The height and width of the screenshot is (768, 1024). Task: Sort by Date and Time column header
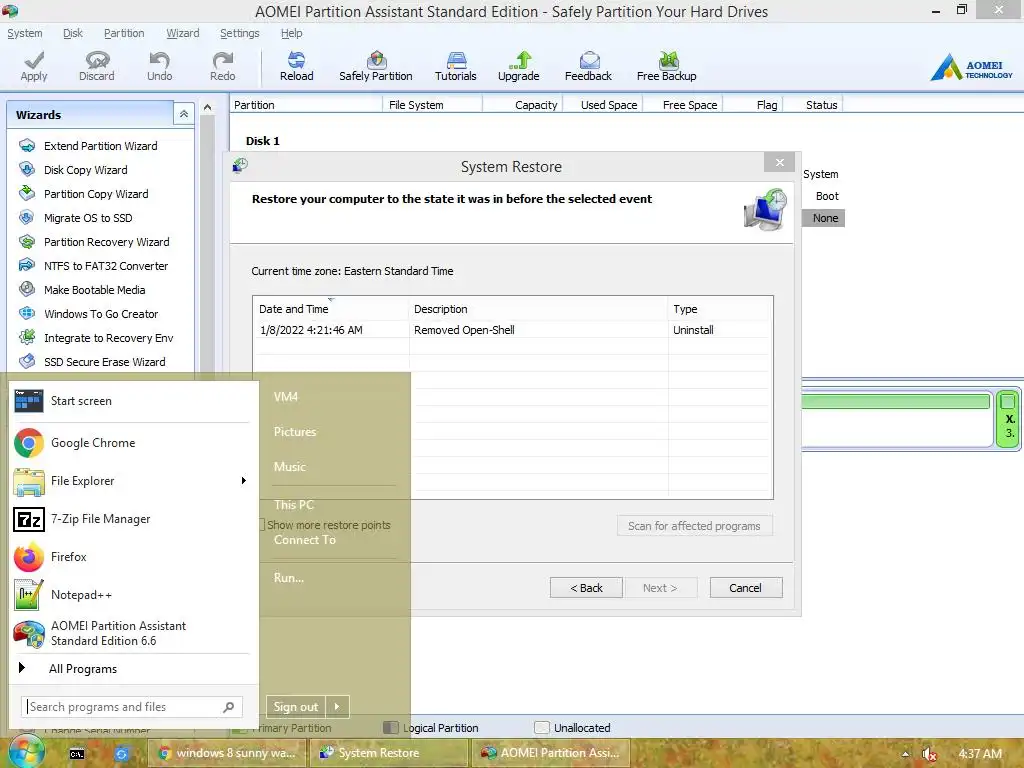[330, 309]
